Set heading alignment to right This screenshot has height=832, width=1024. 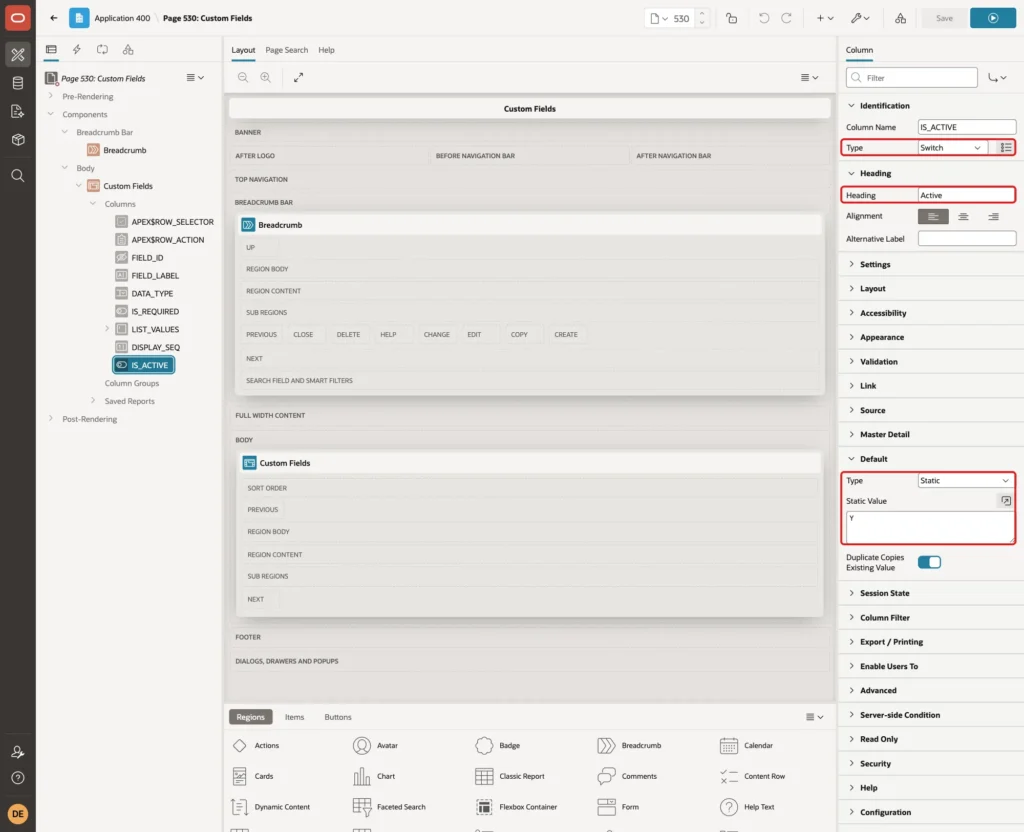tap(993, 216)
